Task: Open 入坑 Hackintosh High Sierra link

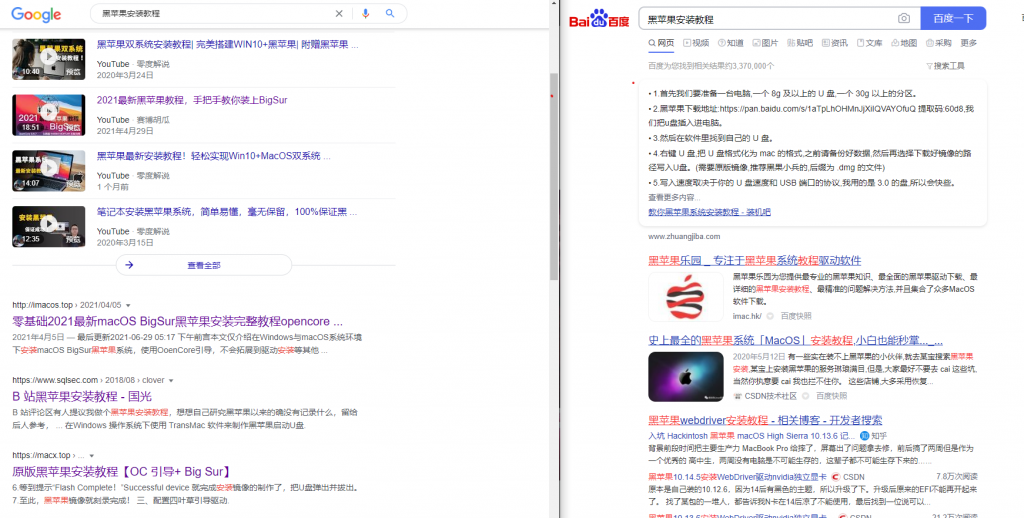Action: [x=751, y=436]
